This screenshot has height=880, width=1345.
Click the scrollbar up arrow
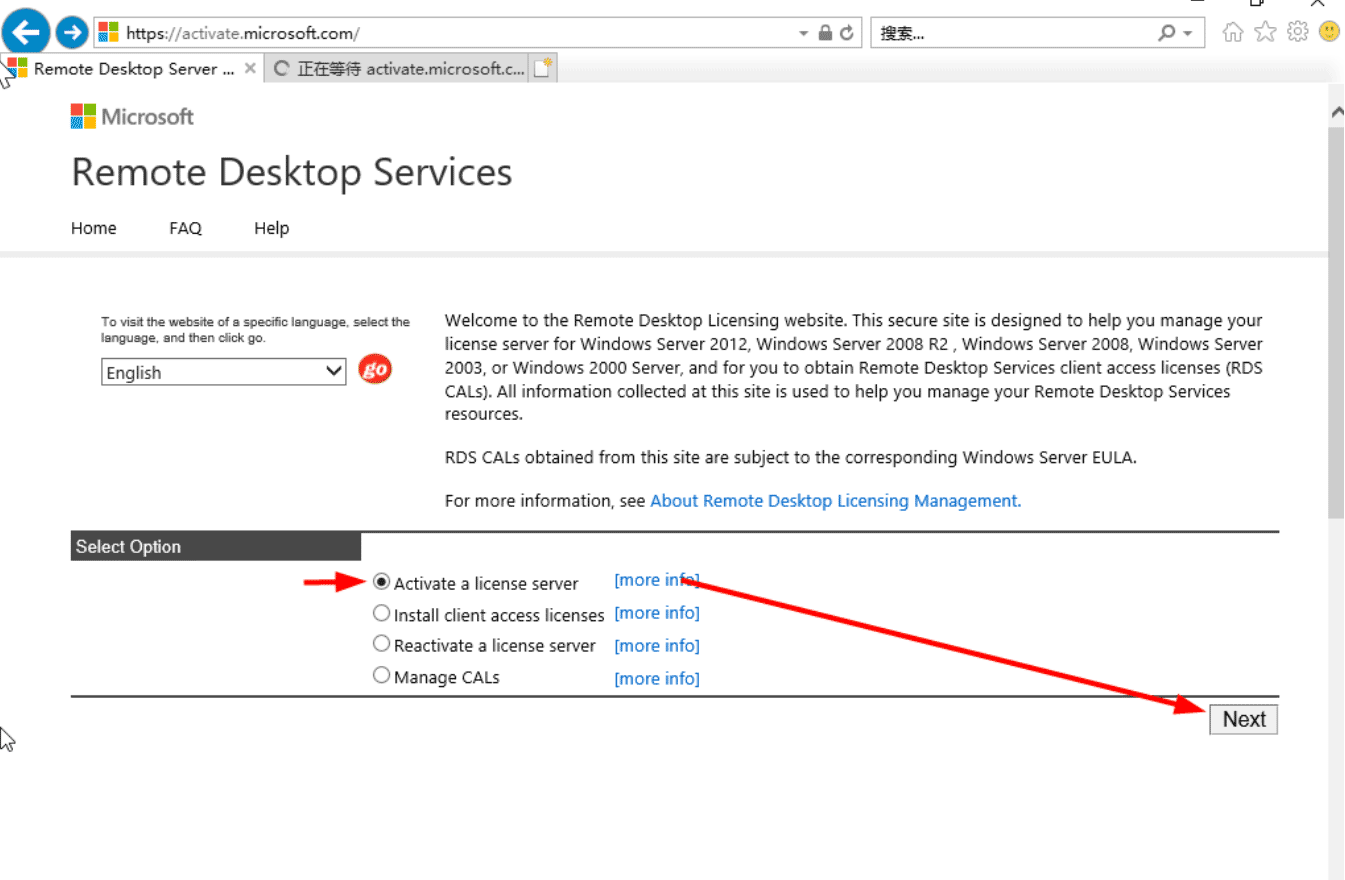point(1337,112)
